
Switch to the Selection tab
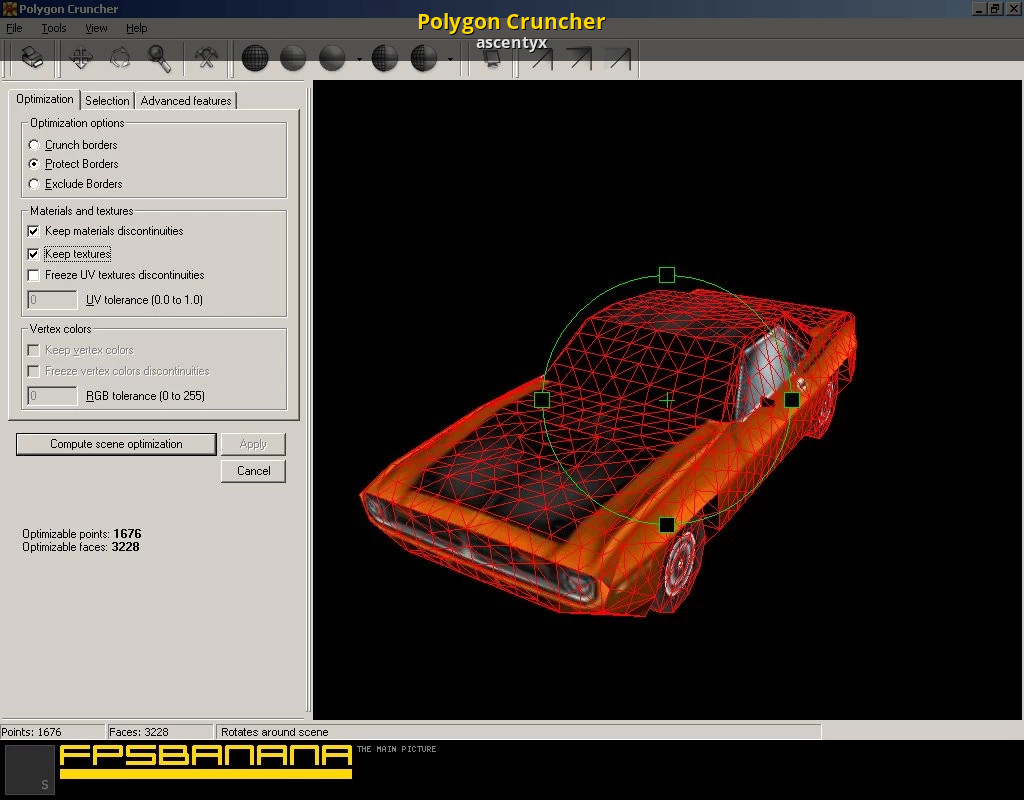click(107, 101)
